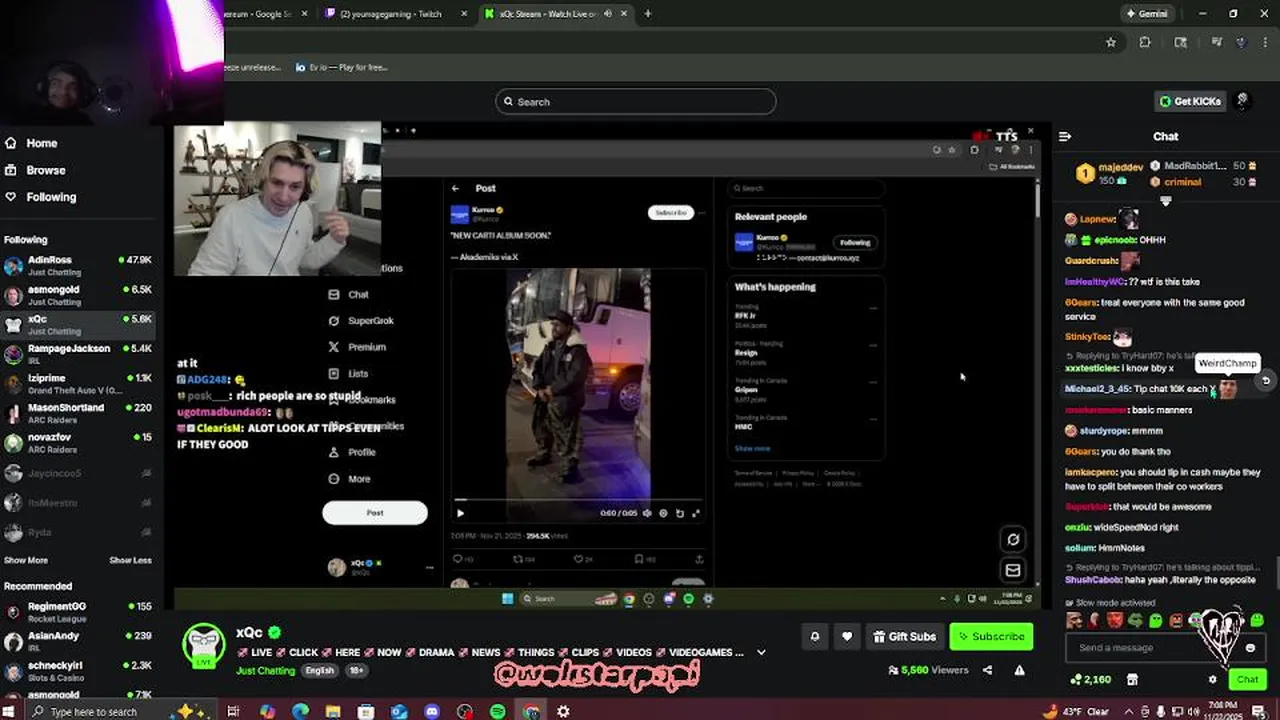Mute the tweet video volume icon
This screenshot has height=720, width=1280.
647,513
